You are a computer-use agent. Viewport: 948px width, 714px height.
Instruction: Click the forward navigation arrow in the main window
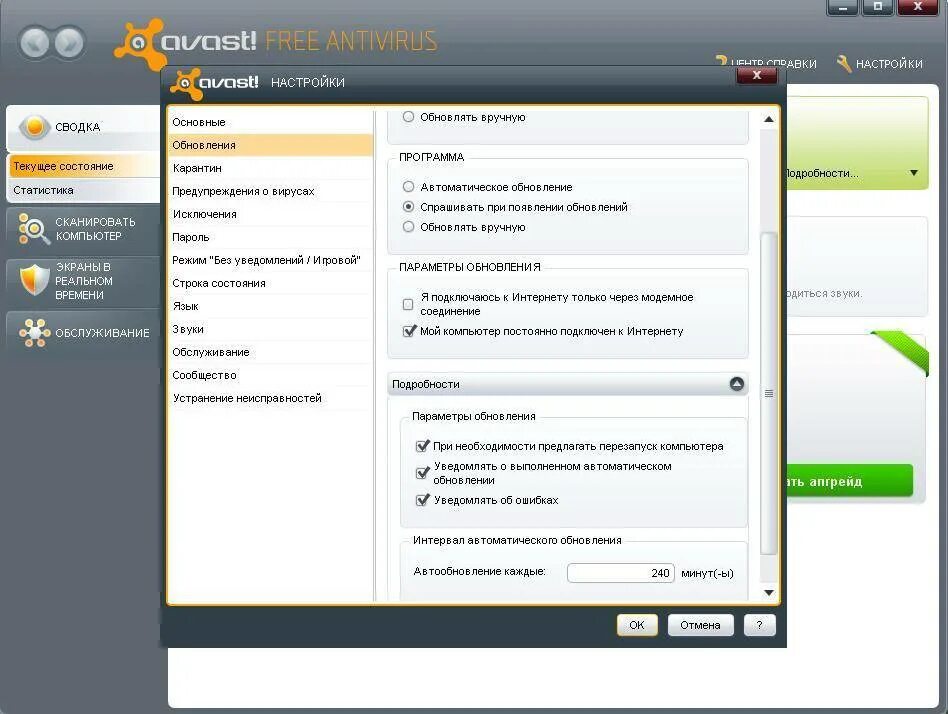[x=69, y=43]
